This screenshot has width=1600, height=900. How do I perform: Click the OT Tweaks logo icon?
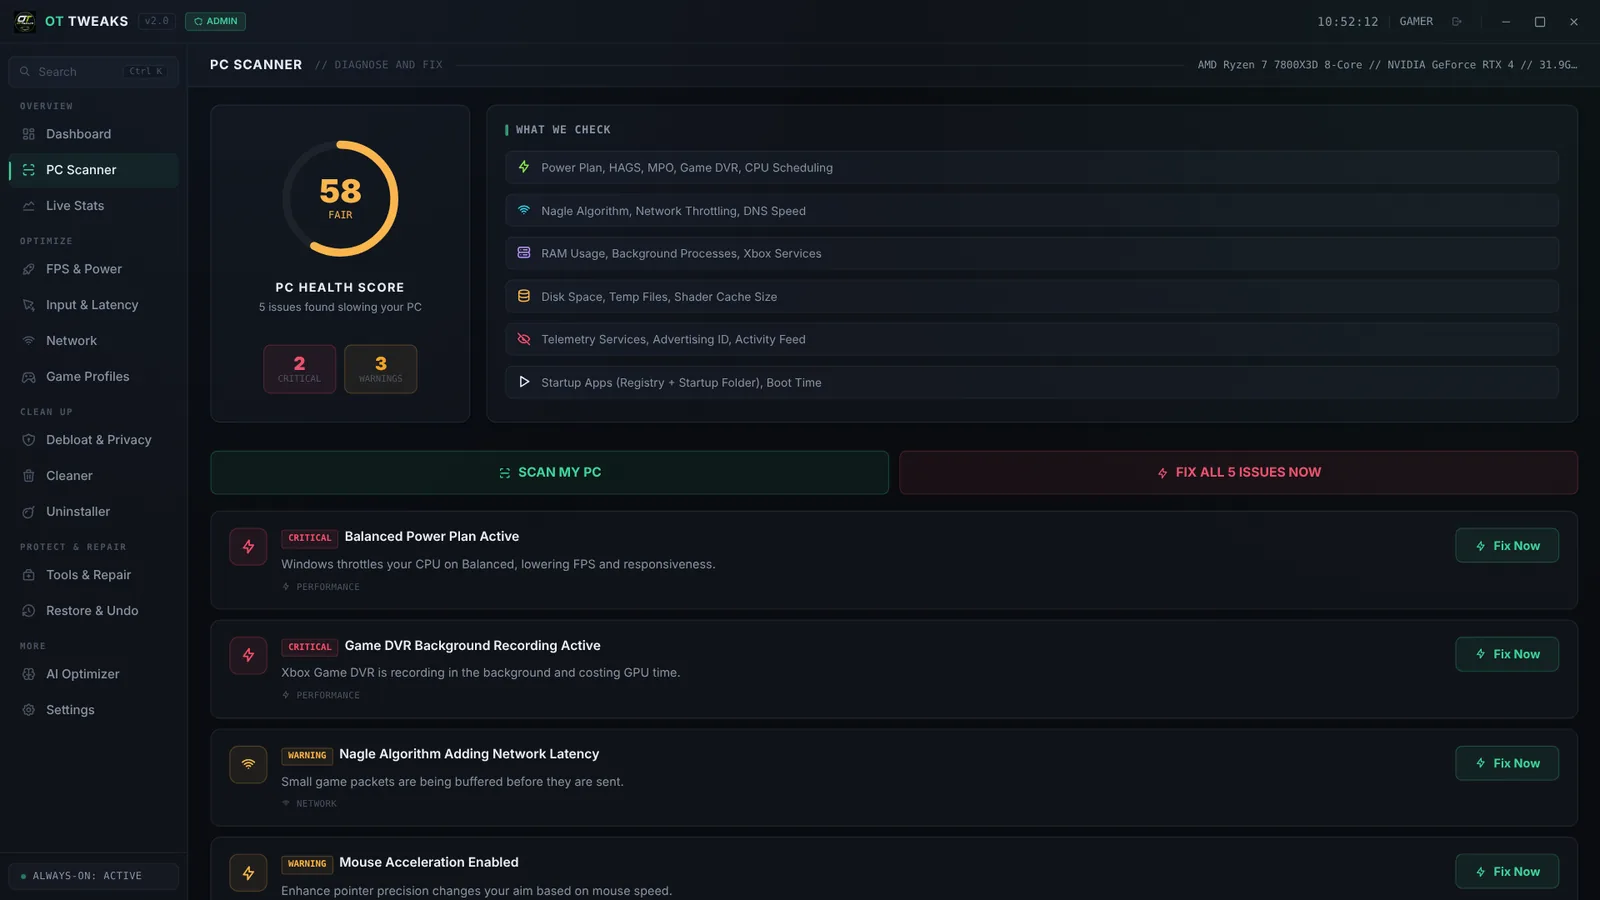click(25, 21)
